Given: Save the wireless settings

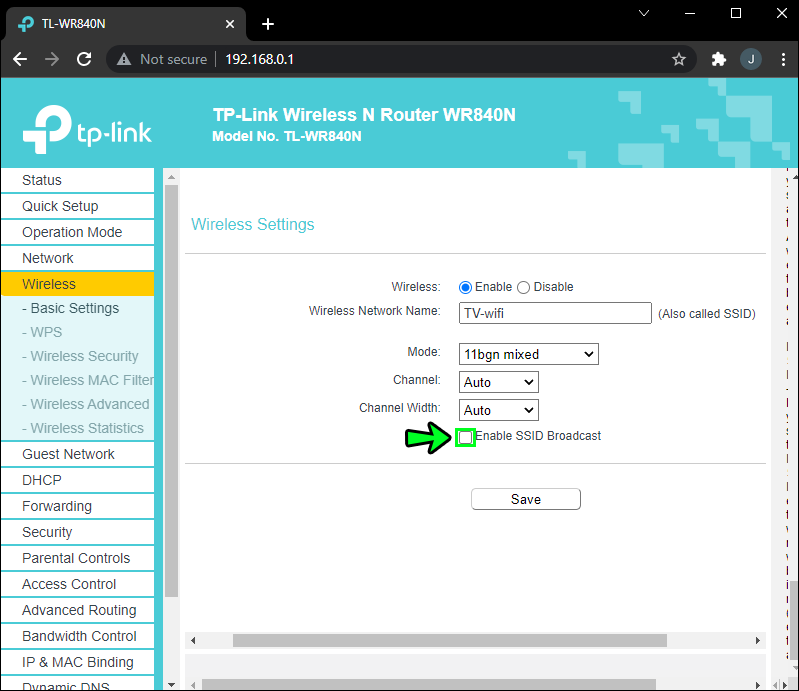Looking at the screenshot, I should 526,499.
